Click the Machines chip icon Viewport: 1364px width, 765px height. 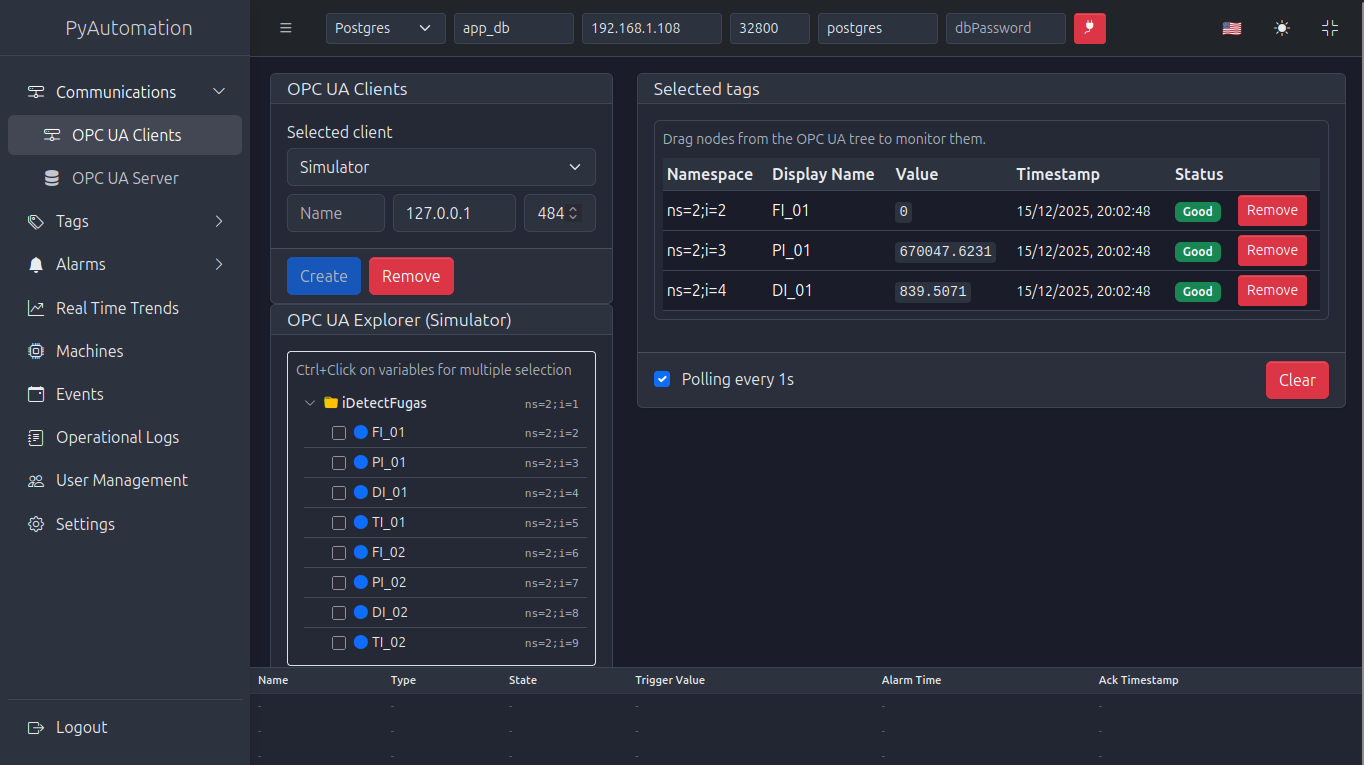pos(36,351)
